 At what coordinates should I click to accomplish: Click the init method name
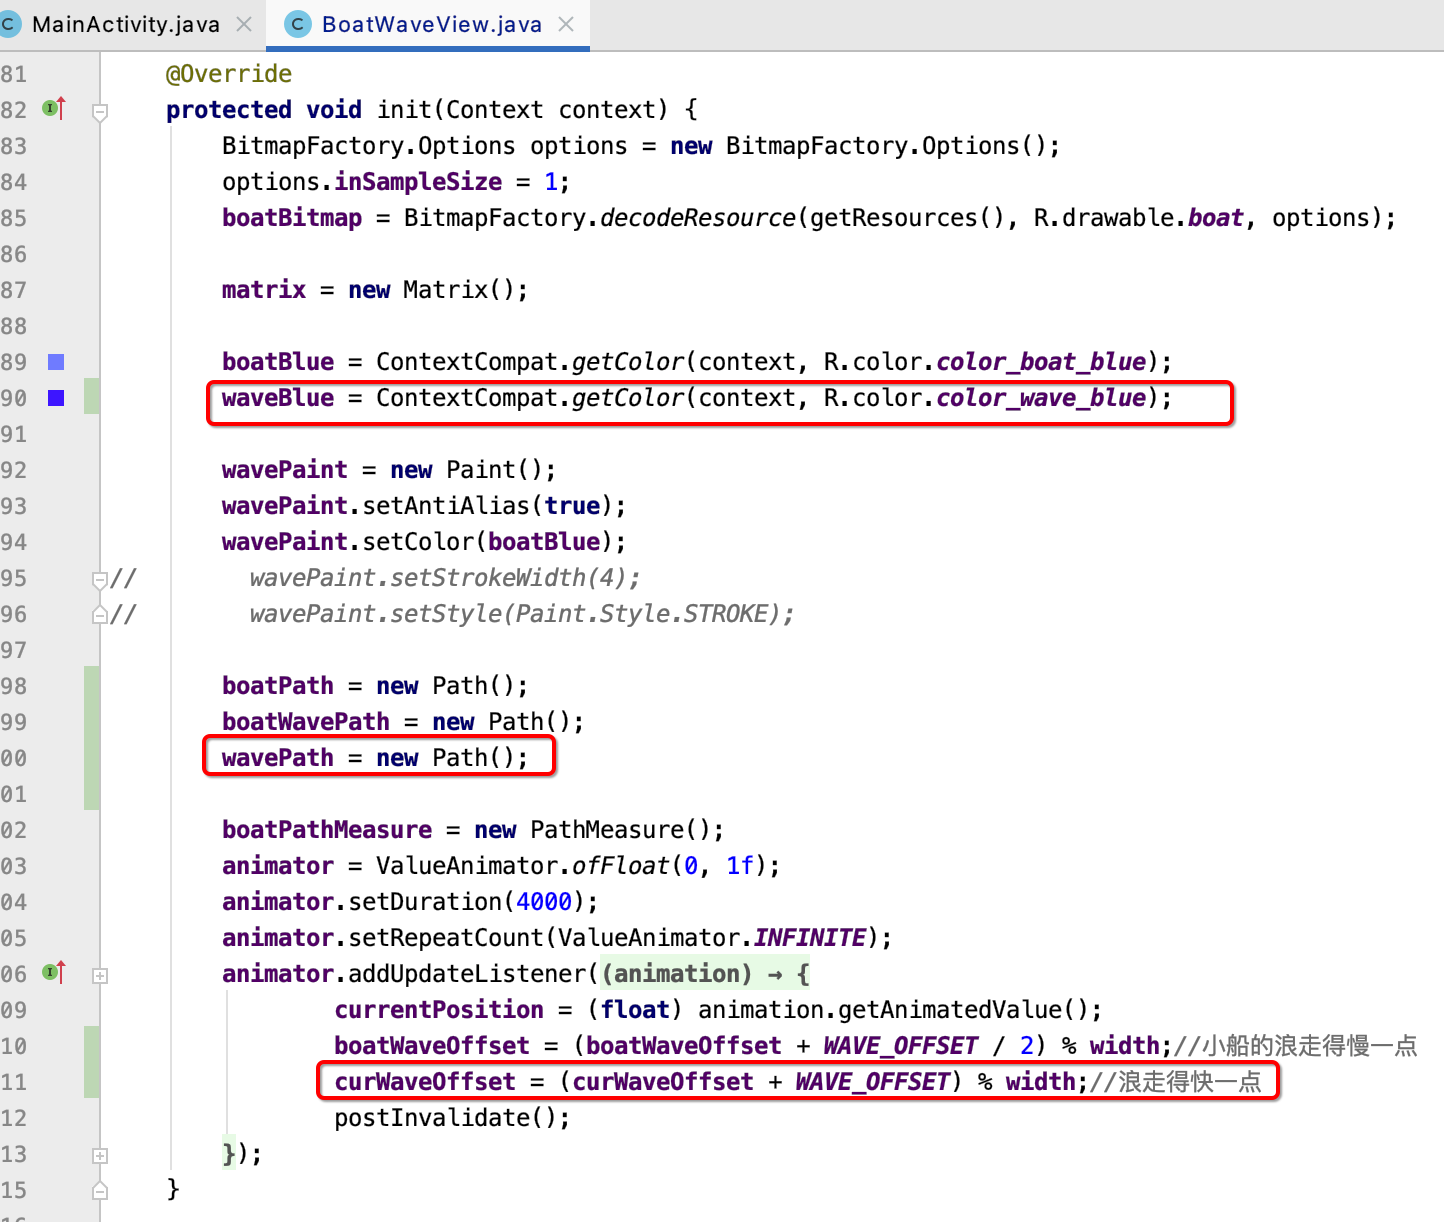pyautogui.click(x=404, y=110)
